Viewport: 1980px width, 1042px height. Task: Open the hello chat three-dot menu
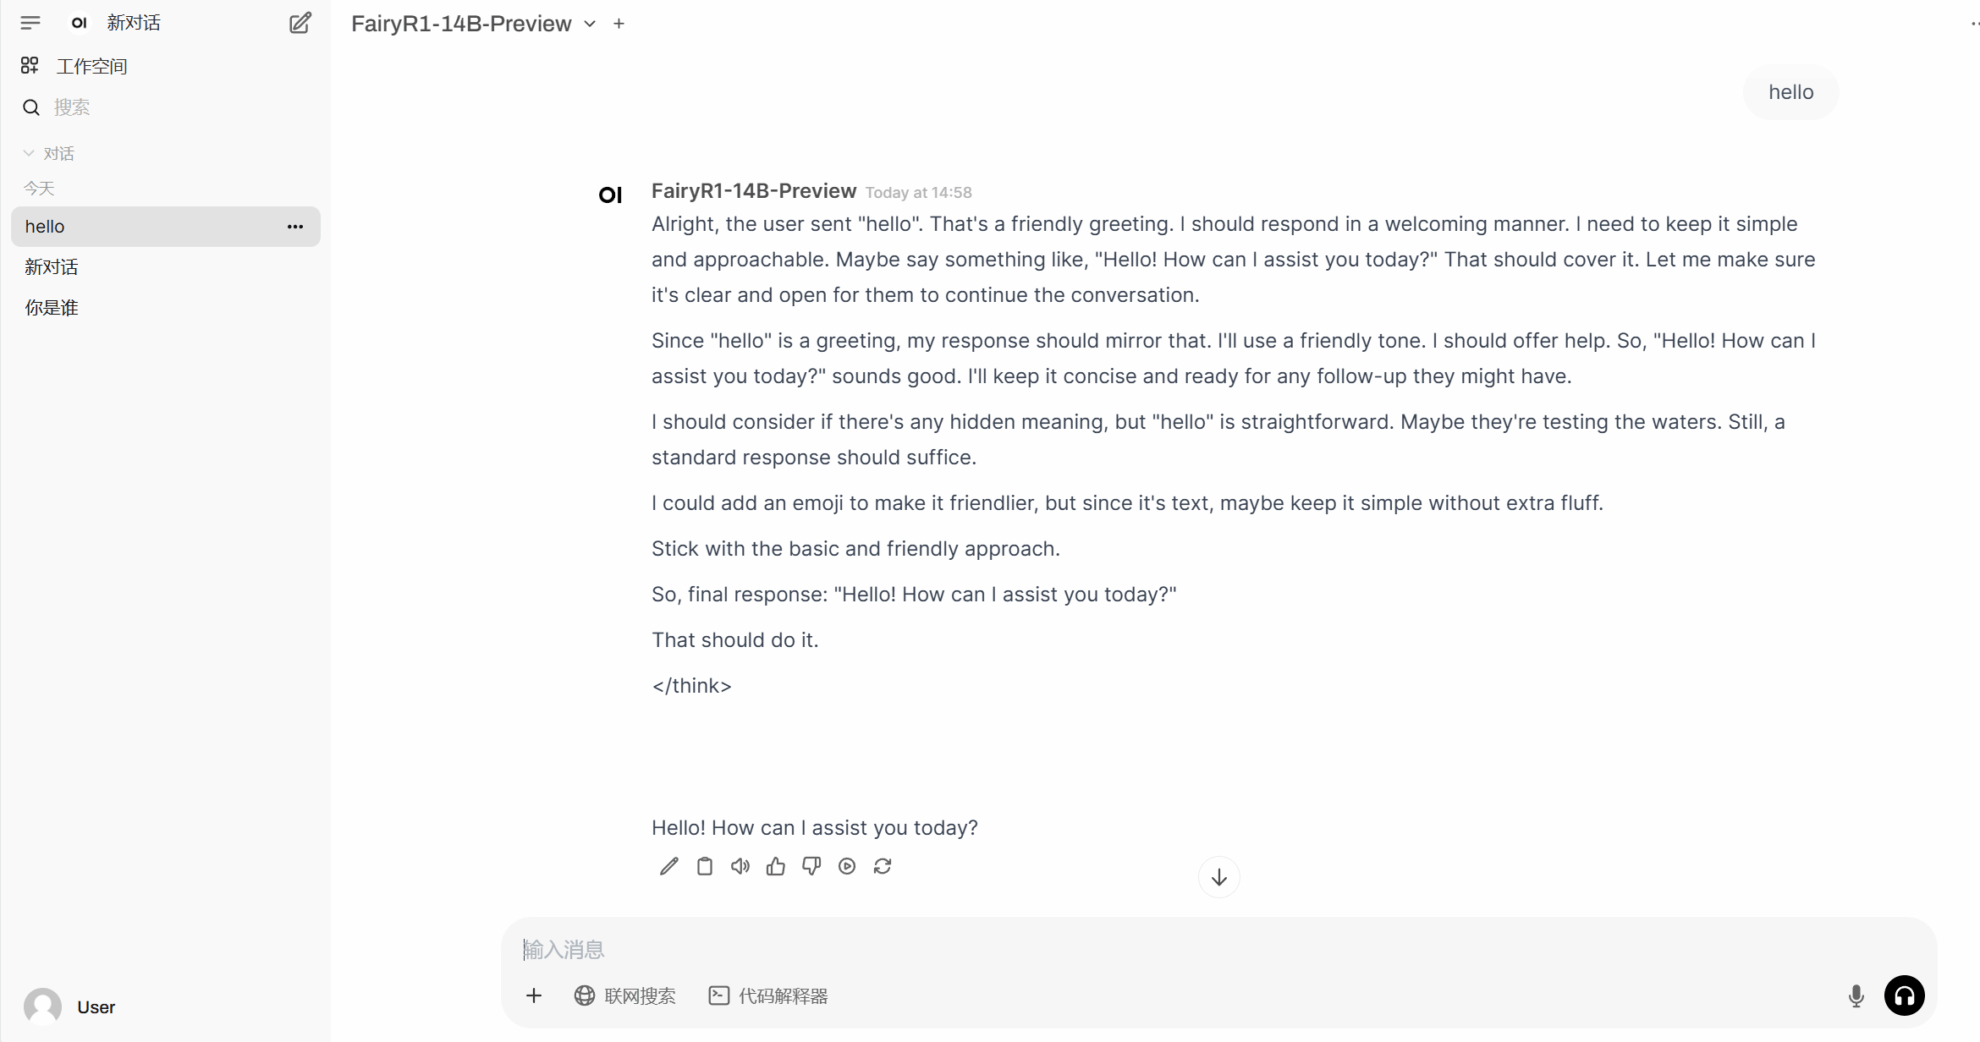point(295,227)
